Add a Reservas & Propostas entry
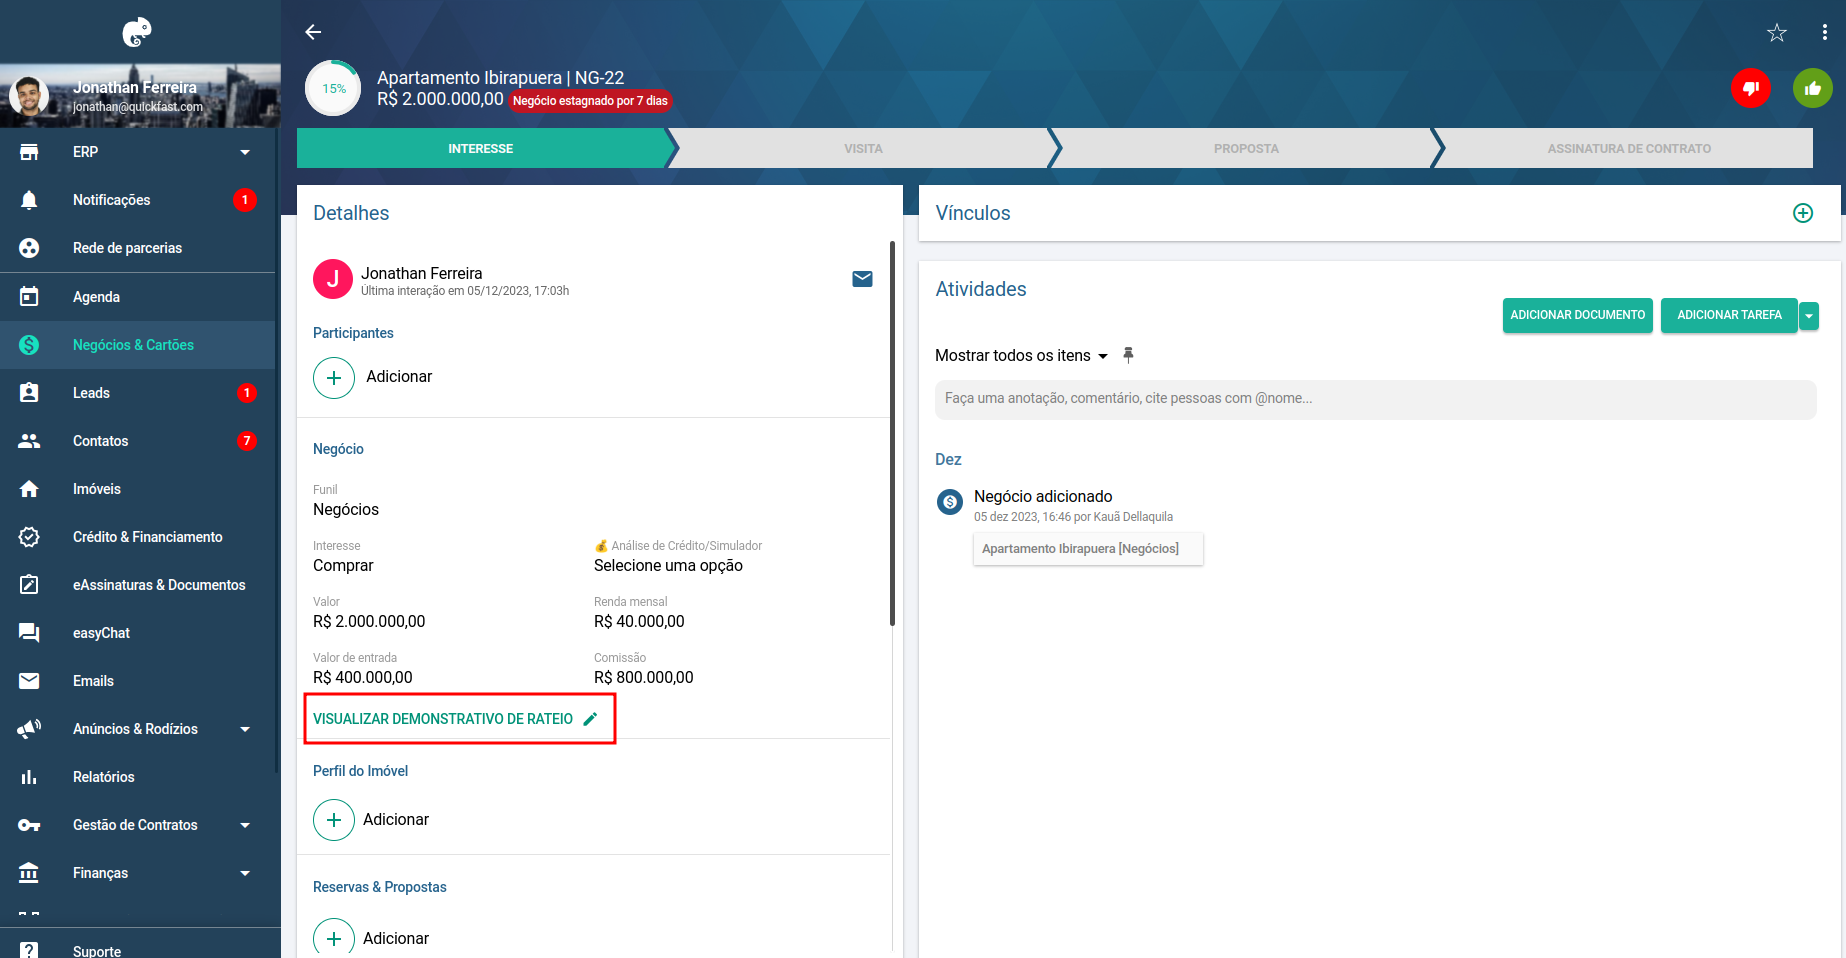Screen dimensions: 1846x958 click(x=334, y=938)
